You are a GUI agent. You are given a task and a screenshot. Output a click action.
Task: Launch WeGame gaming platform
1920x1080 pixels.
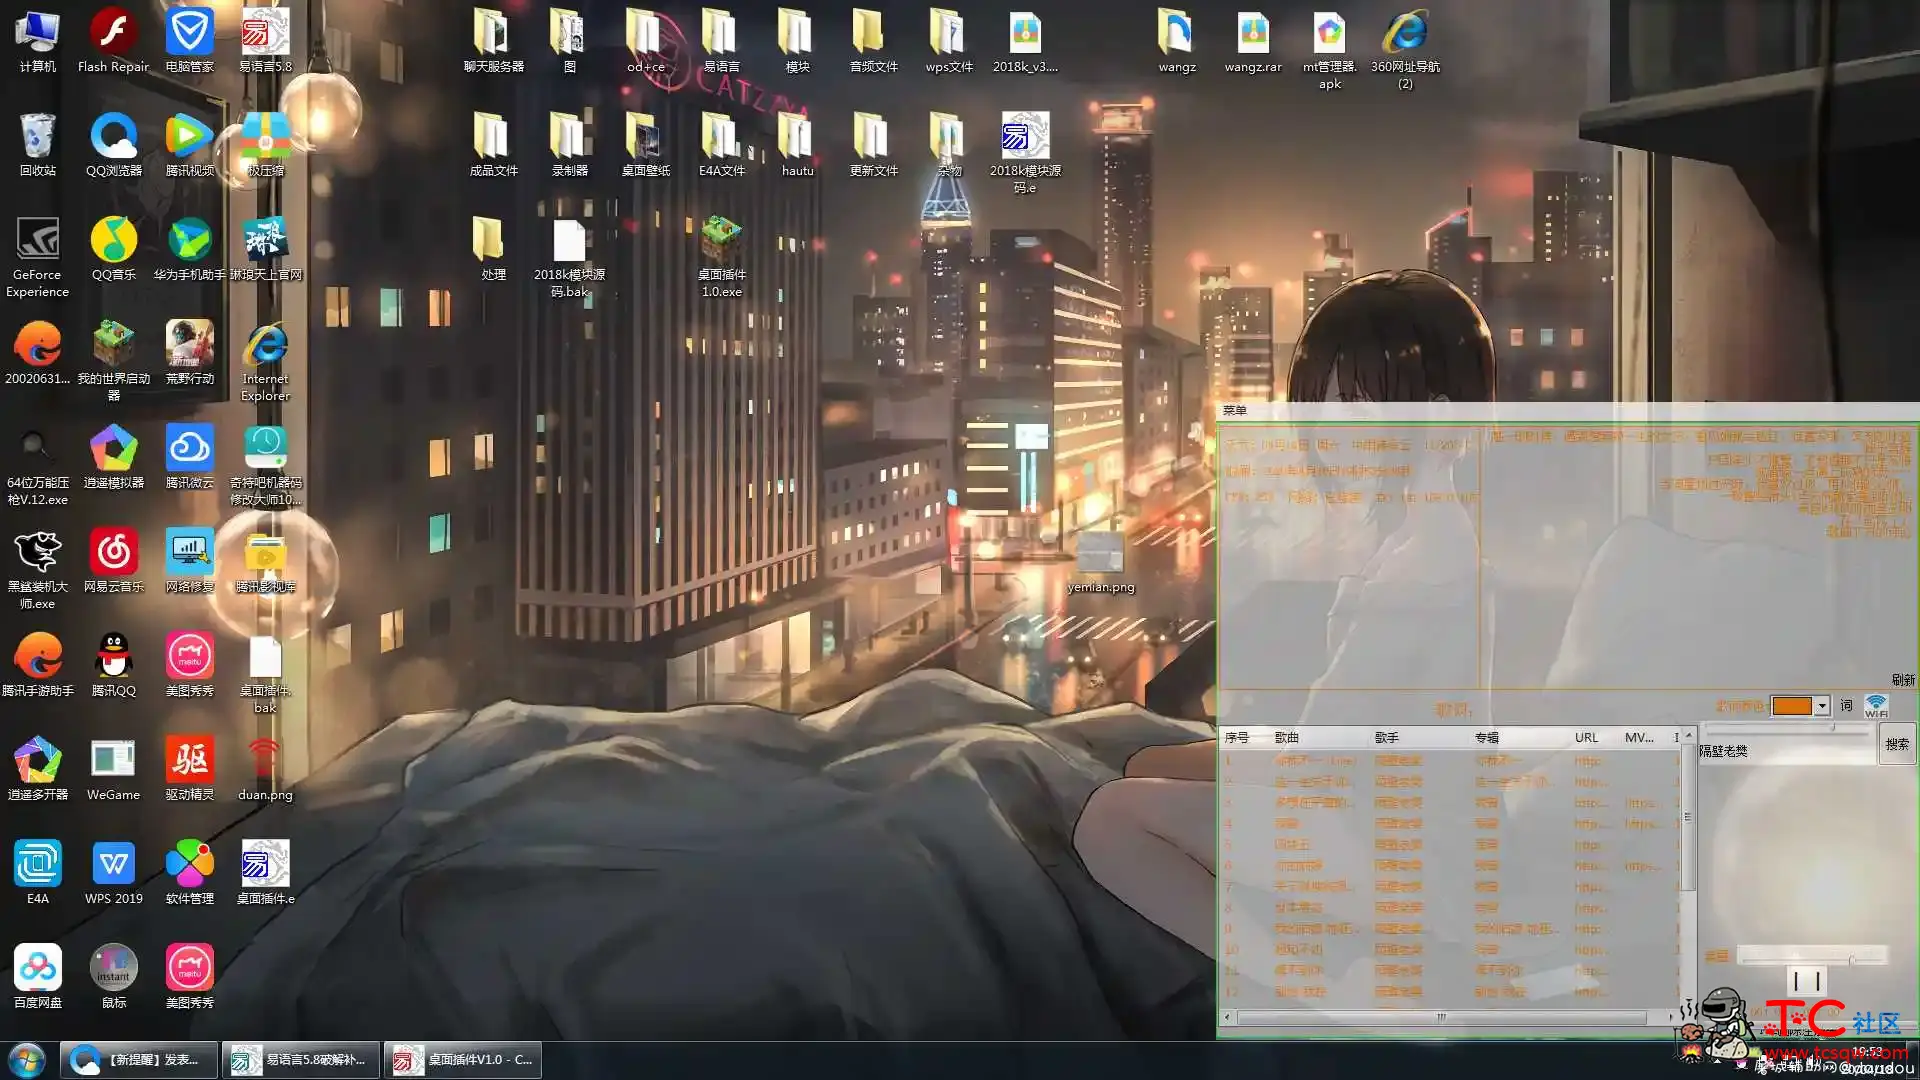[112, 769]
